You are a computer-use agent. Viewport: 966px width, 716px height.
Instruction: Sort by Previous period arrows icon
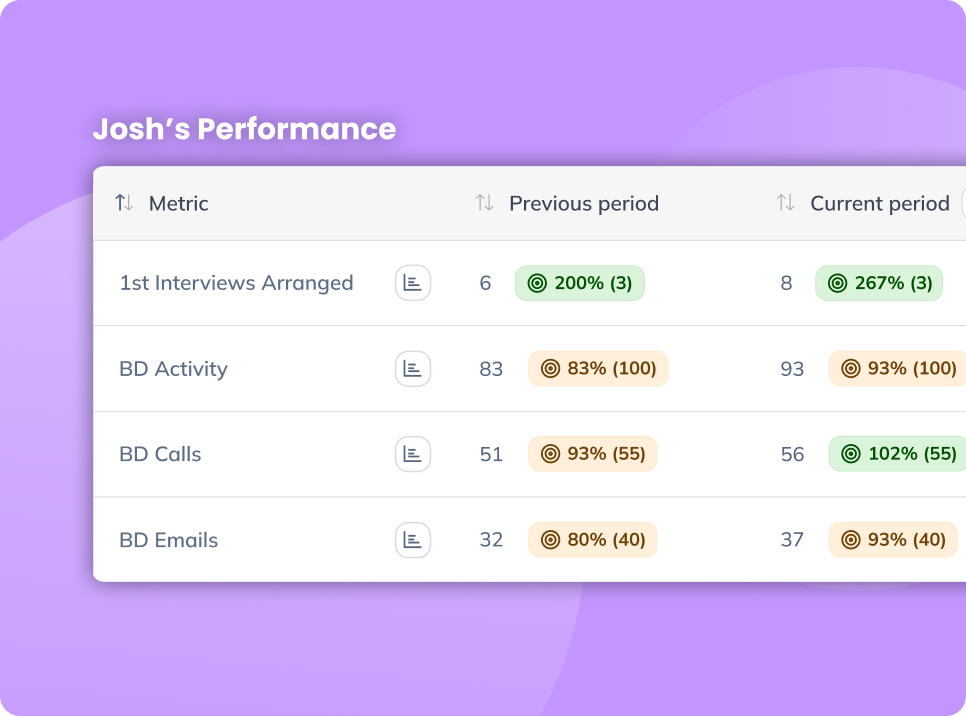[484, 202]
